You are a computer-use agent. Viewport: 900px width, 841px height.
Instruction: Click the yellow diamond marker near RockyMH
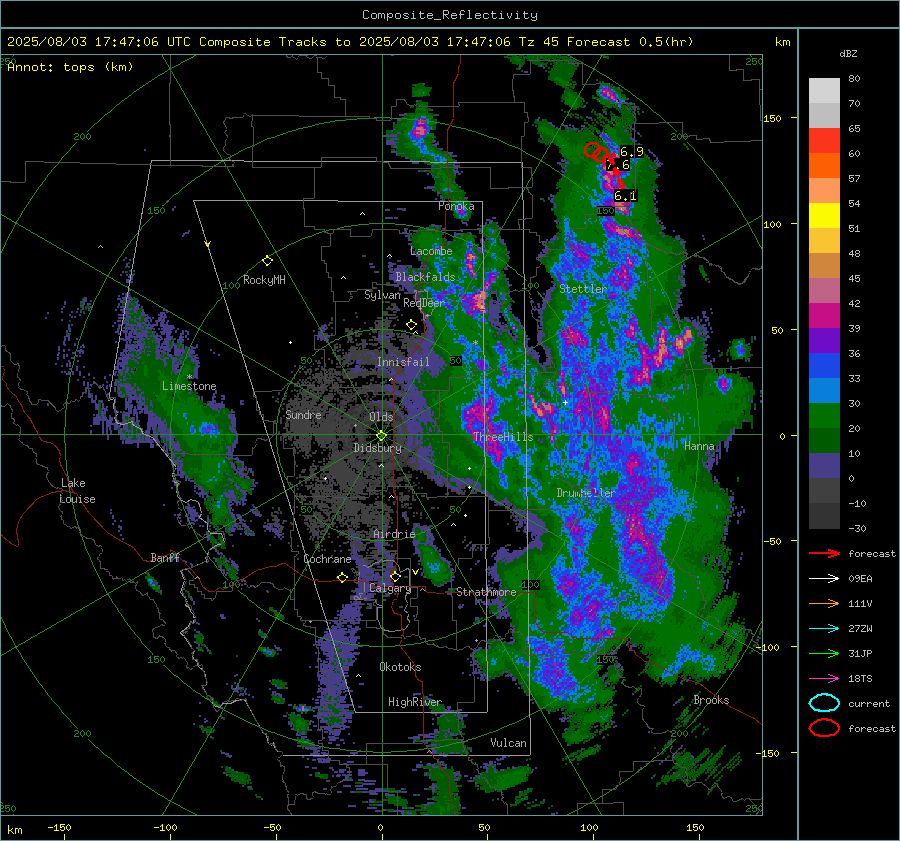tap(267, 261)
